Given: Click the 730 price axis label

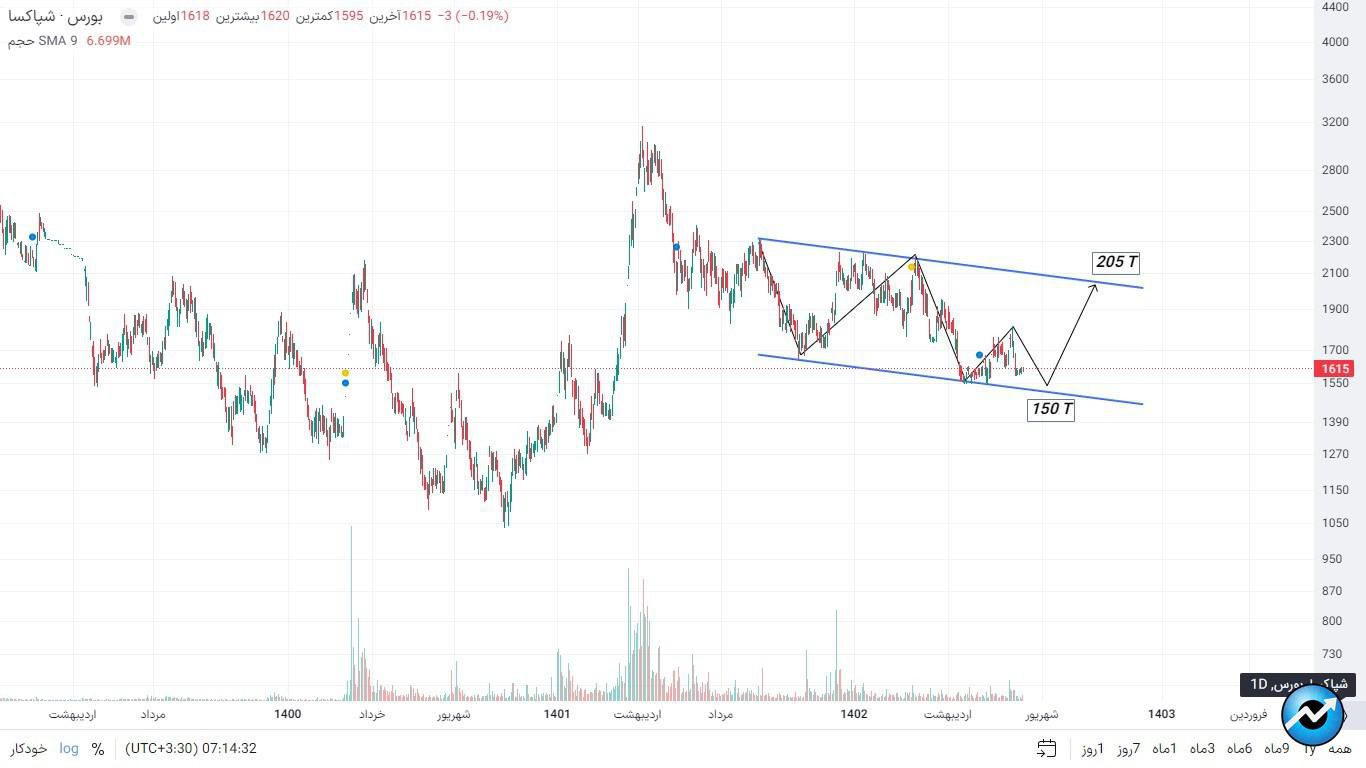Looking at the screenshot, I should 1333,654.
